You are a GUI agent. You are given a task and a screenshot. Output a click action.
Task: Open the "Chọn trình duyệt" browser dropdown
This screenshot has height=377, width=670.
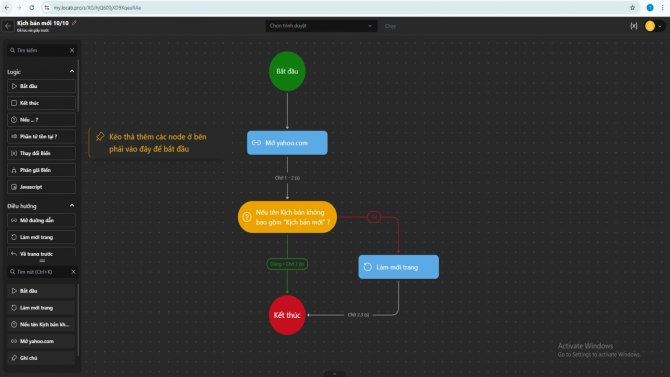(321, 26)
